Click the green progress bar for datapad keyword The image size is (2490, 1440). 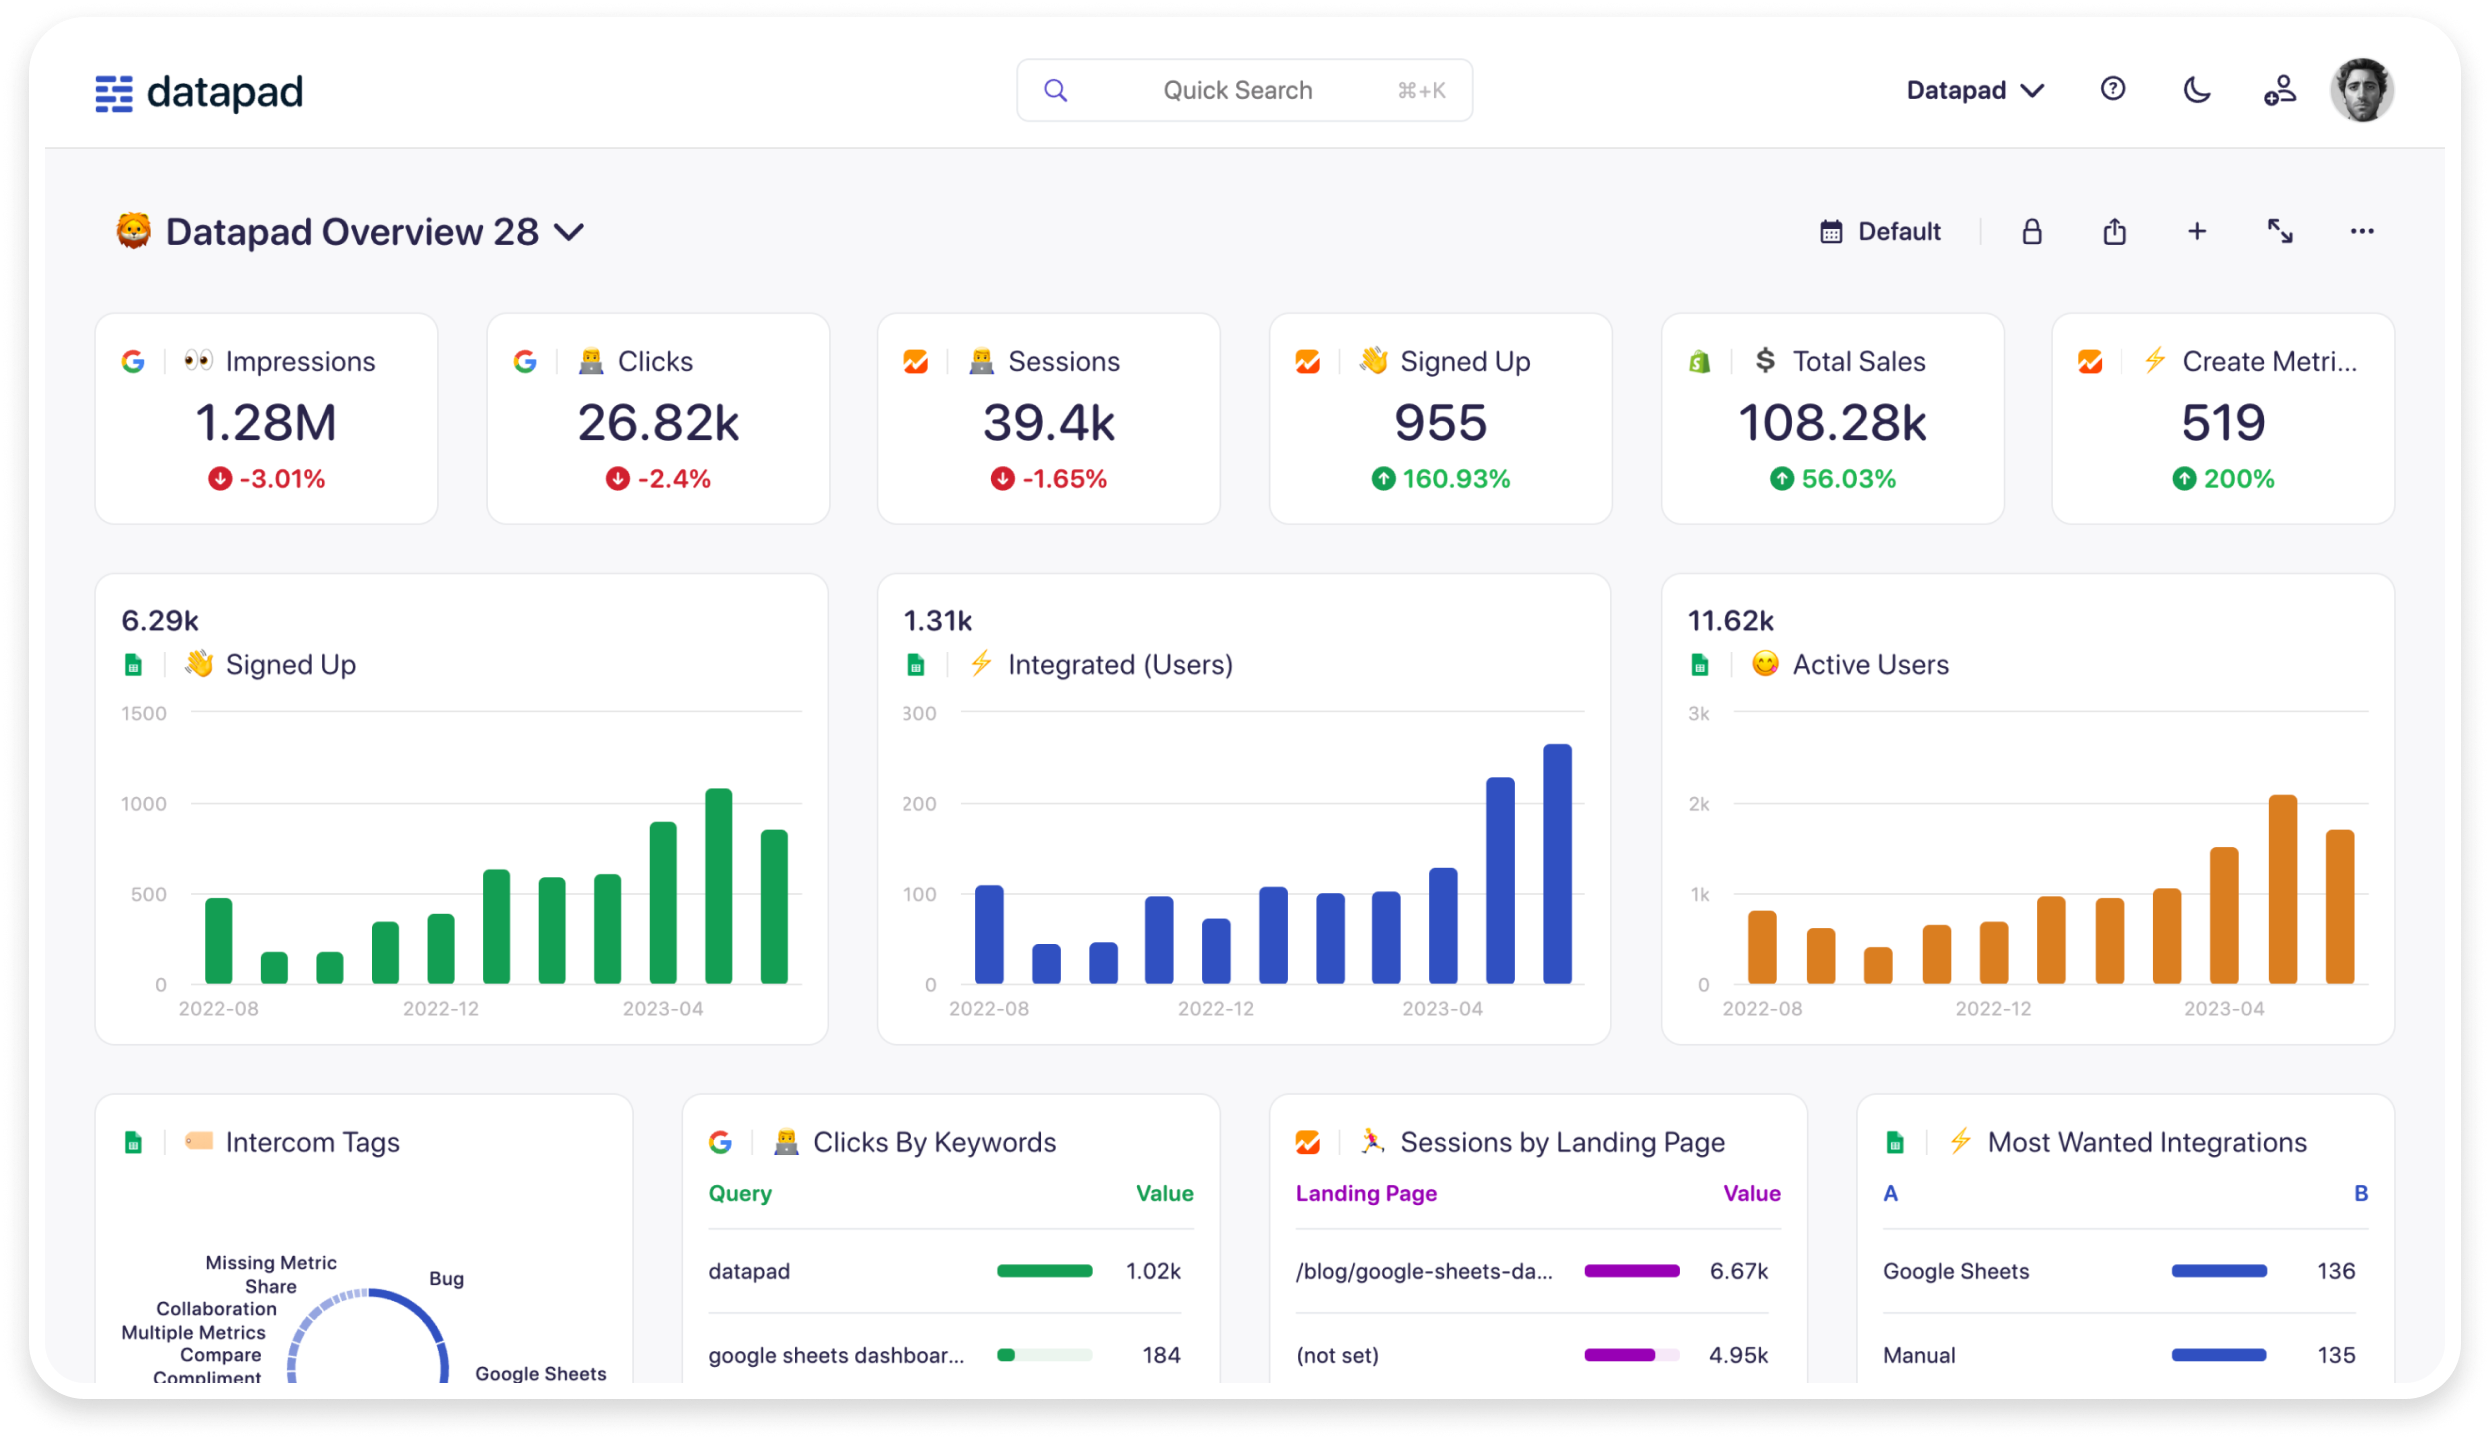(x=1045, y=1271)
